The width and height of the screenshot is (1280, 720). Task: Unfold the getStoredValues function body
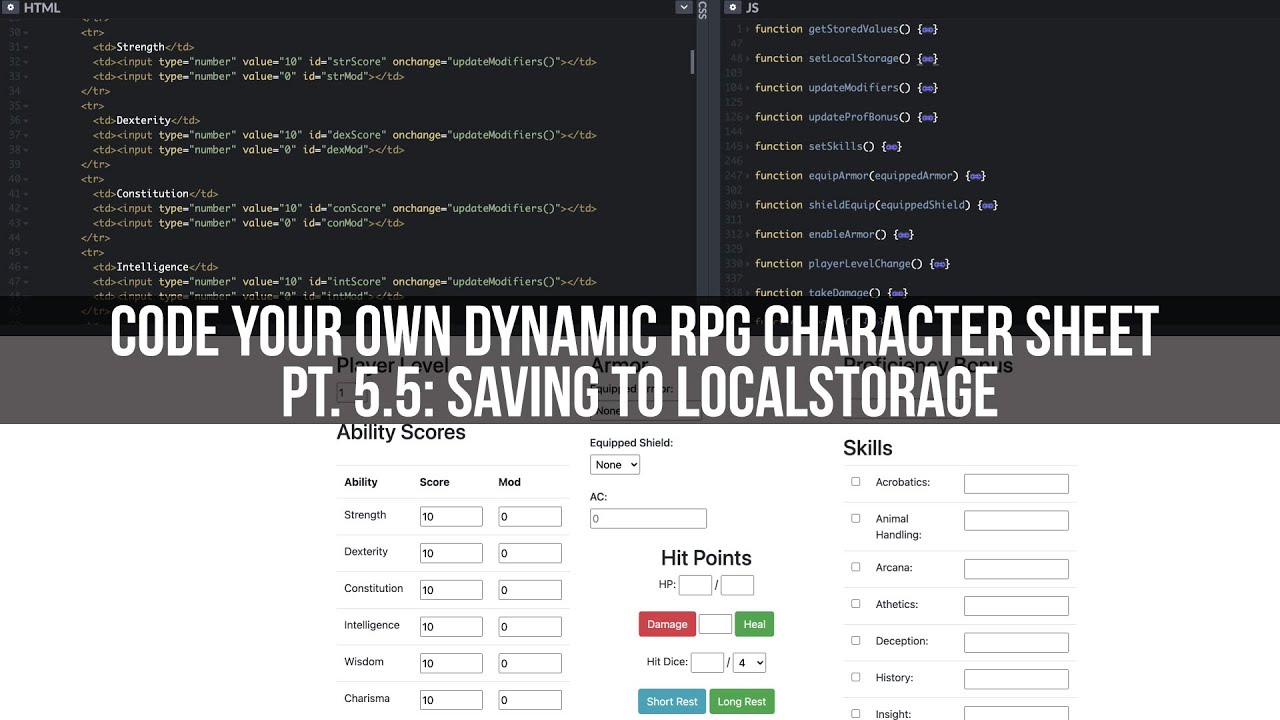coord(927,29)
